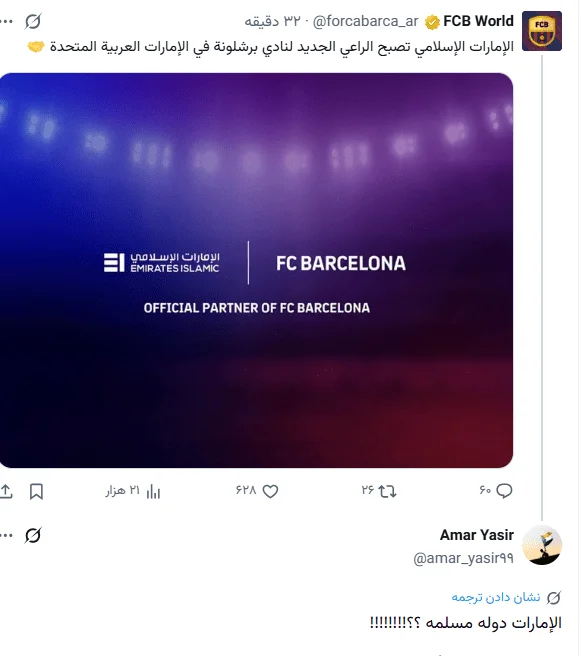Open Amar Yasir profile avatar
Viewport: 581px width, 656px height.
542,545
